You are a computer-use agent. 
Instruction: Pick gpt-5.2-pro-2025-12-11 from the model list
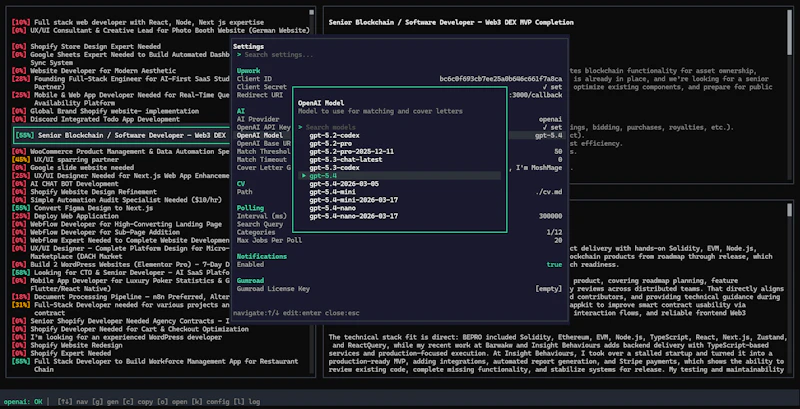point(351,152)
